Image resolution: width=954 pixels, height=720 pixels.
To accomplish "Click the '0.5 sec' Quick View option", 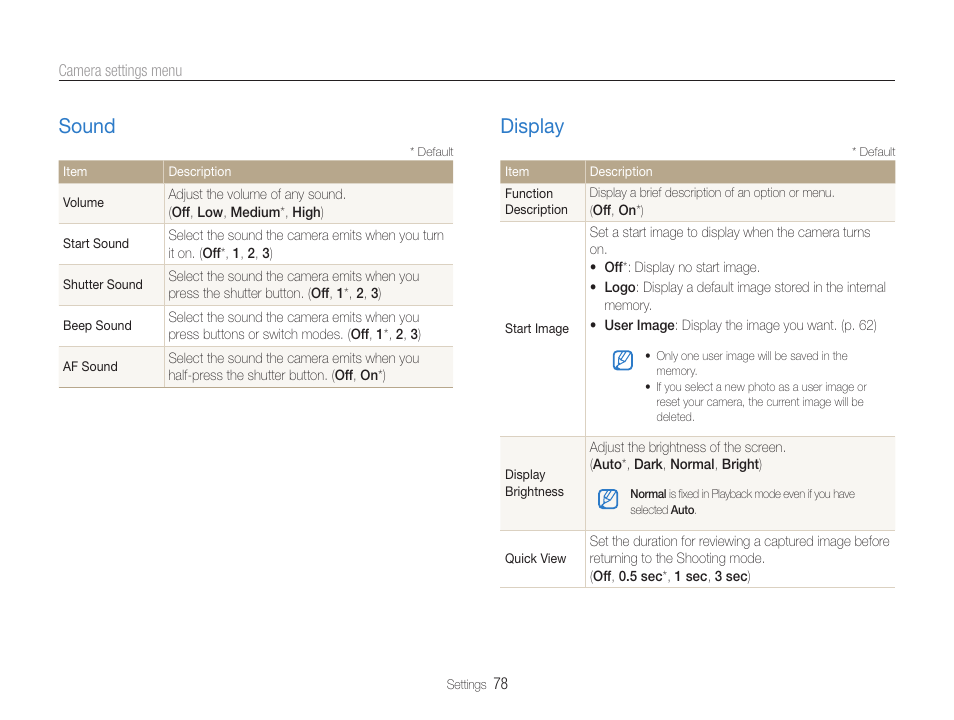I will [640, 576].
